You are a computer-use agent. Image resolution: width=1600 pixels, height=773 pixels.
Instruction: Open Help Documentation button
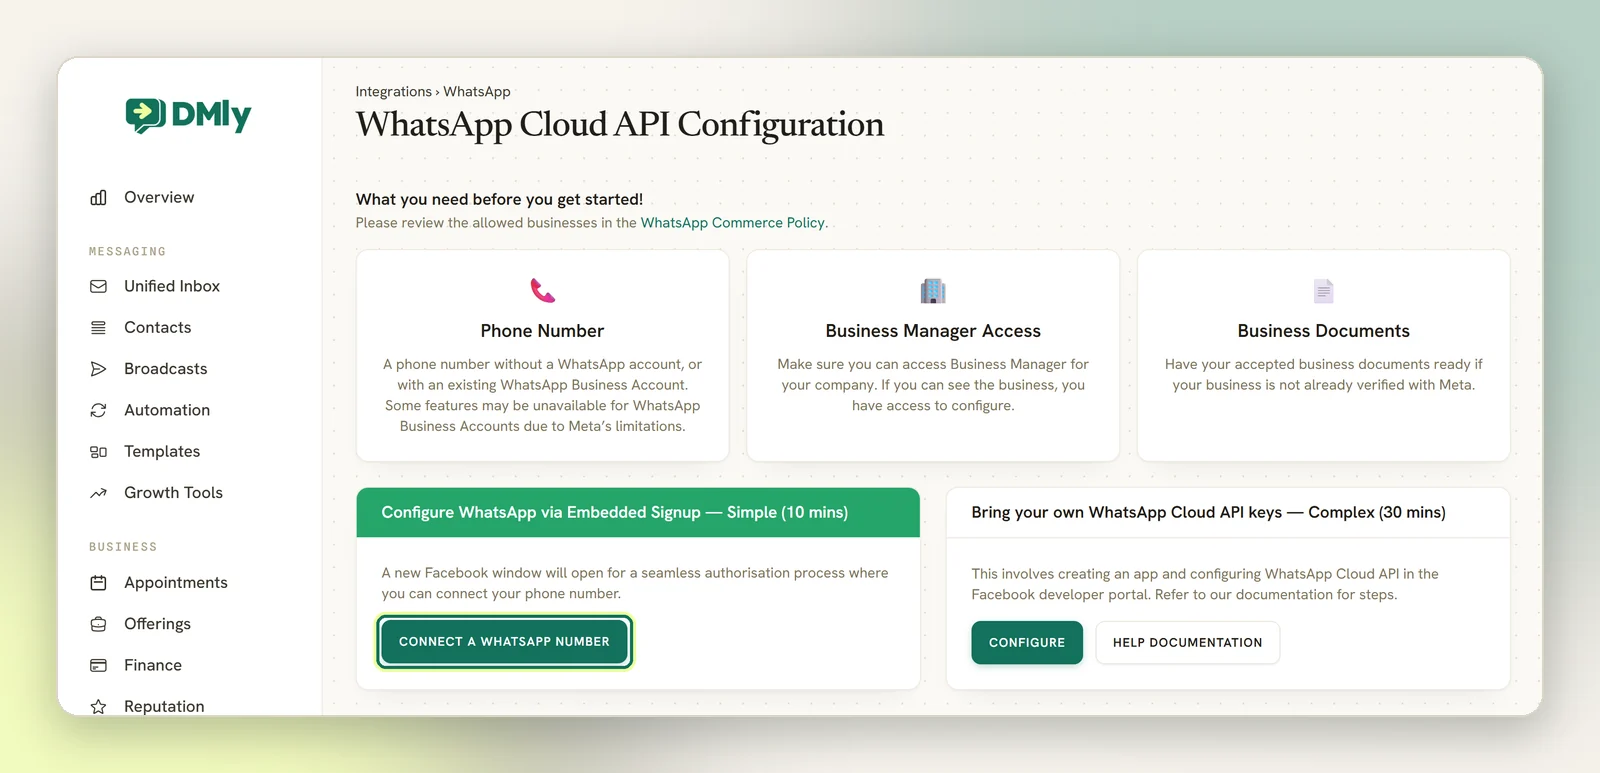(1187, 643)
